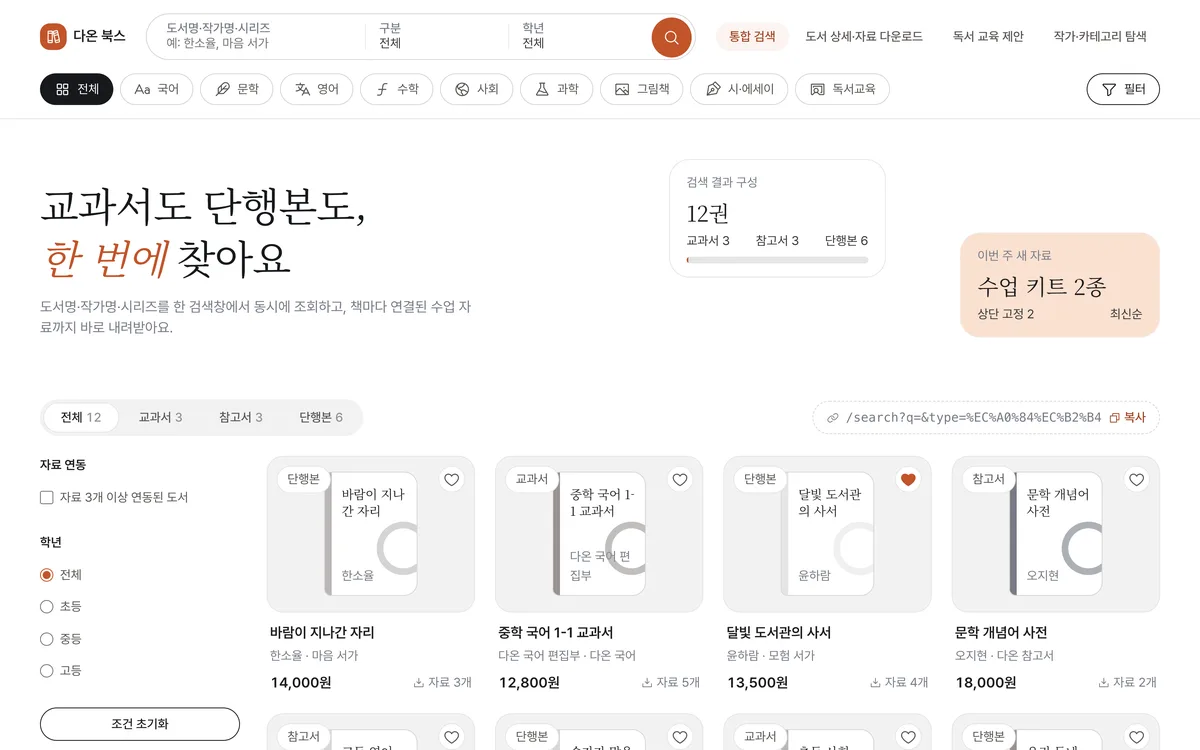Image resolution: width=1200 pixels, height=750 pixels.
Task: Select the 수학 category chip
Action: [396, 89]
